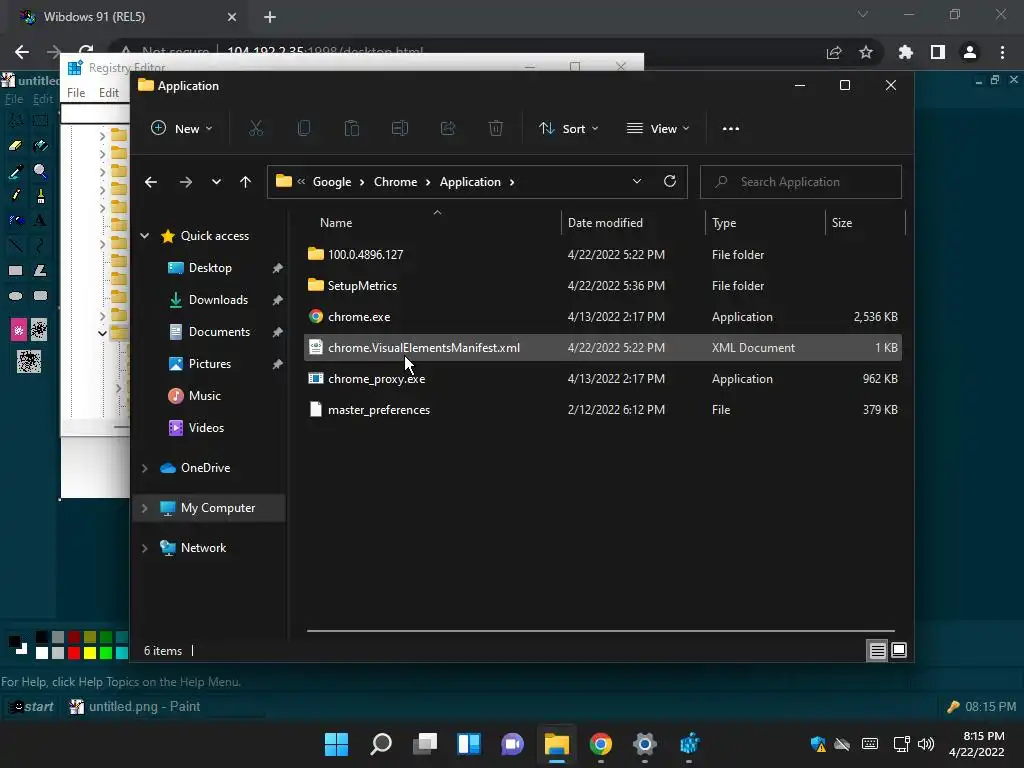This screenshot has width=1024, height=768.
Task: Open File menu in Registry Editor
Action: coord(76,93)
